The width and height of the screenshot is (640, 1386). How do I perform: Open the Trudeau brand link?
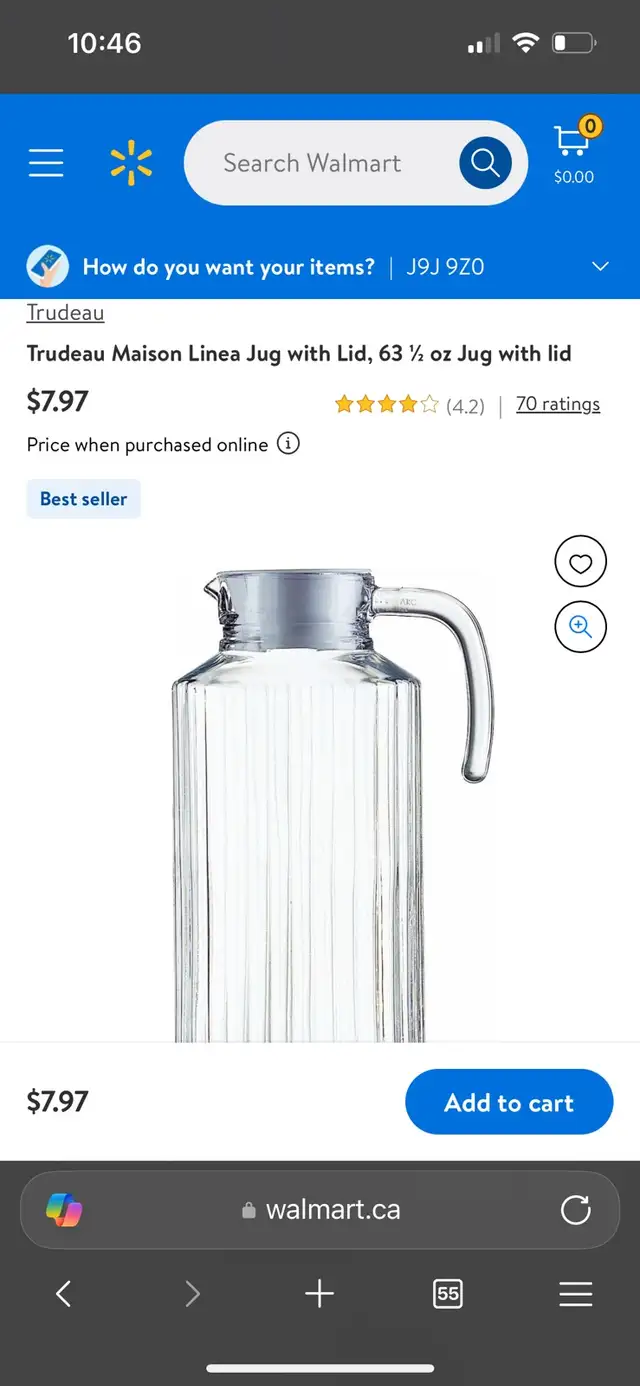[65, 312]
